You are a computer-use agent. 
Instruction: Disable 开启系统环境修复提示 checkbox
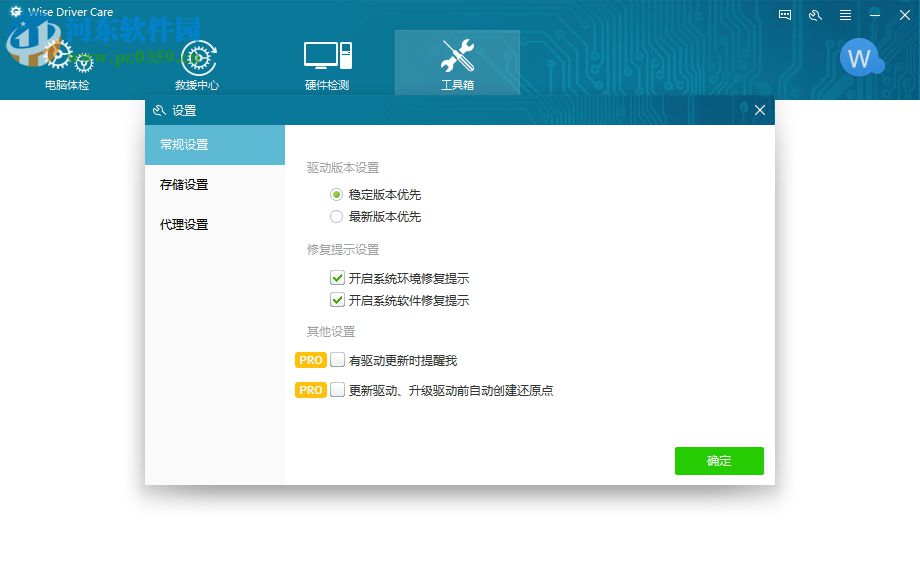click(x=337, y=277)
